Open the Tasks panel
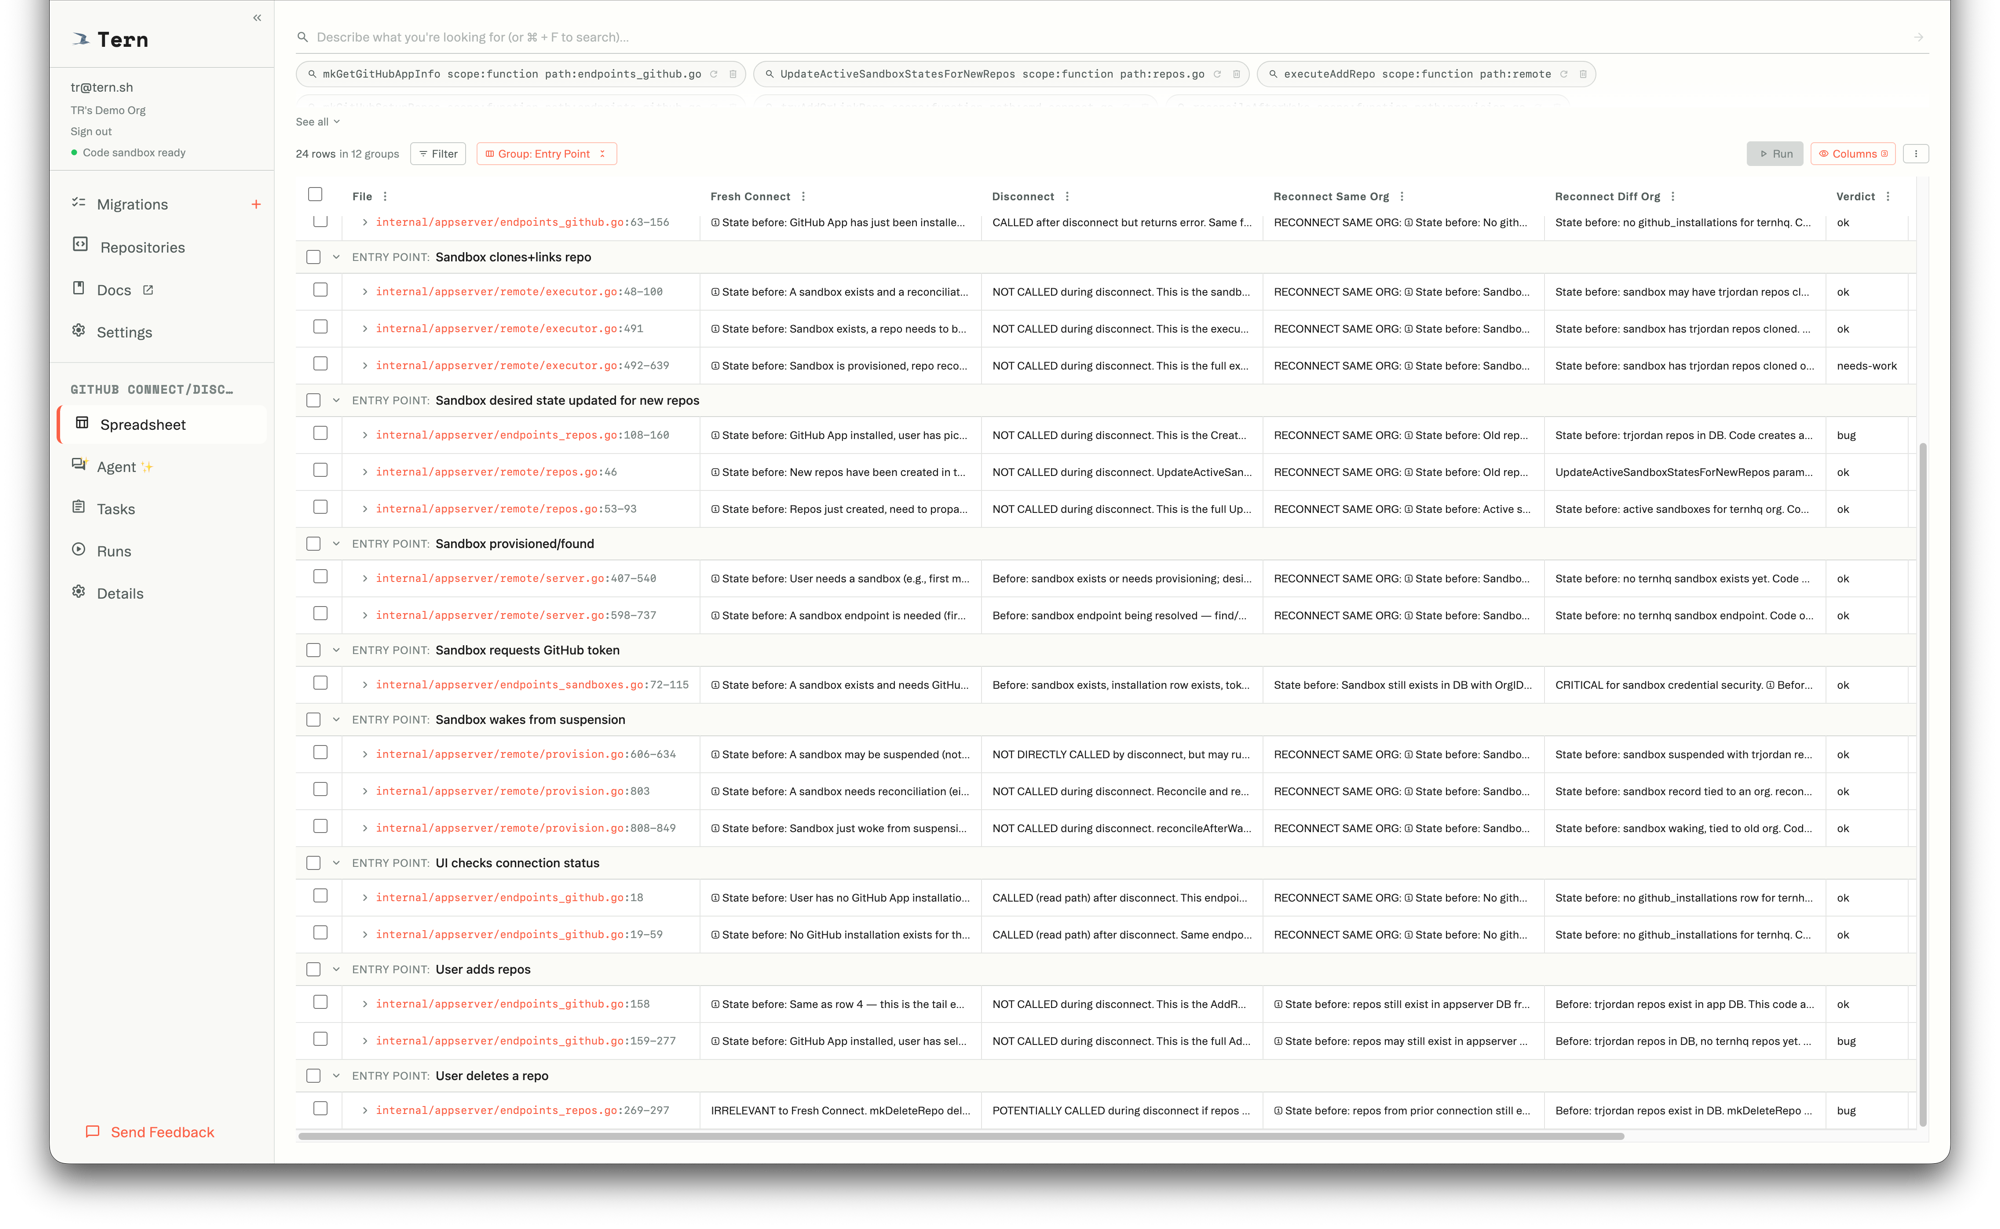Image resolution: width=2000 pixels, height=1229 pixels. pyautogui.click(x=116, y=508)
